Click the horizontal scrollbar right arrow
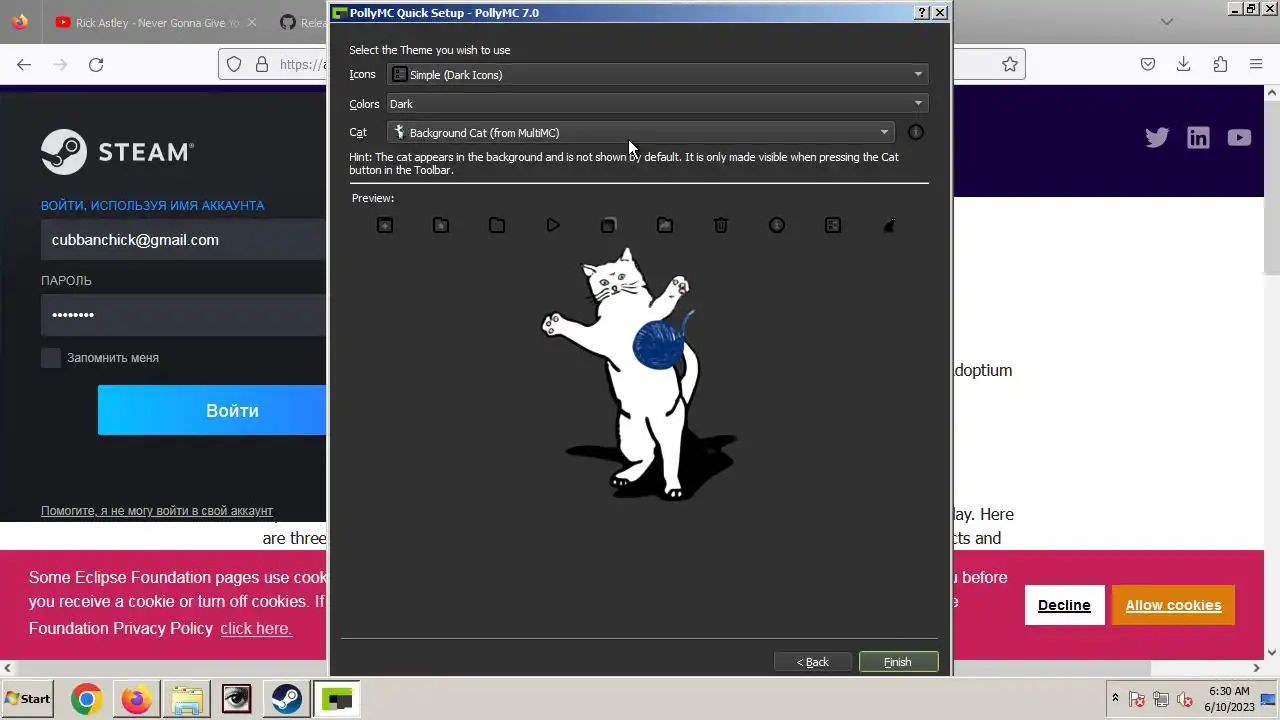Screen dimensions: 1280x720 1257,668
